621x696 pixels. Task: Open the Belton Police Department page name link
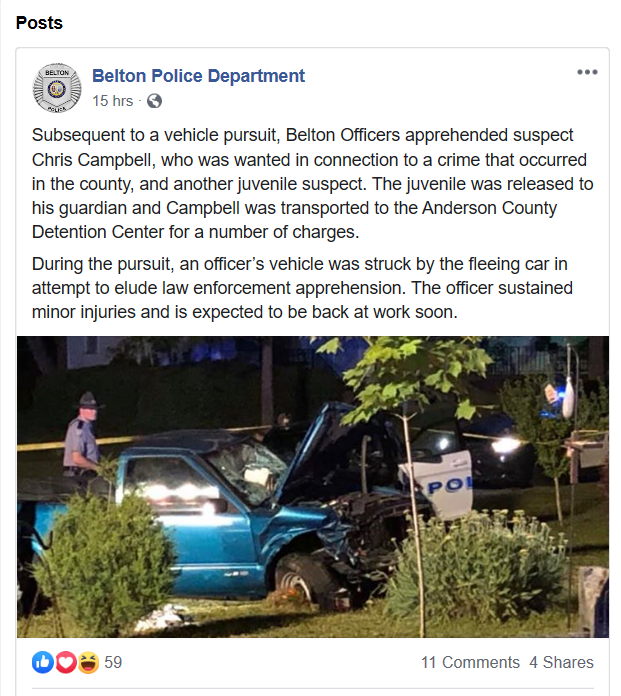click(x=198, y=76)
